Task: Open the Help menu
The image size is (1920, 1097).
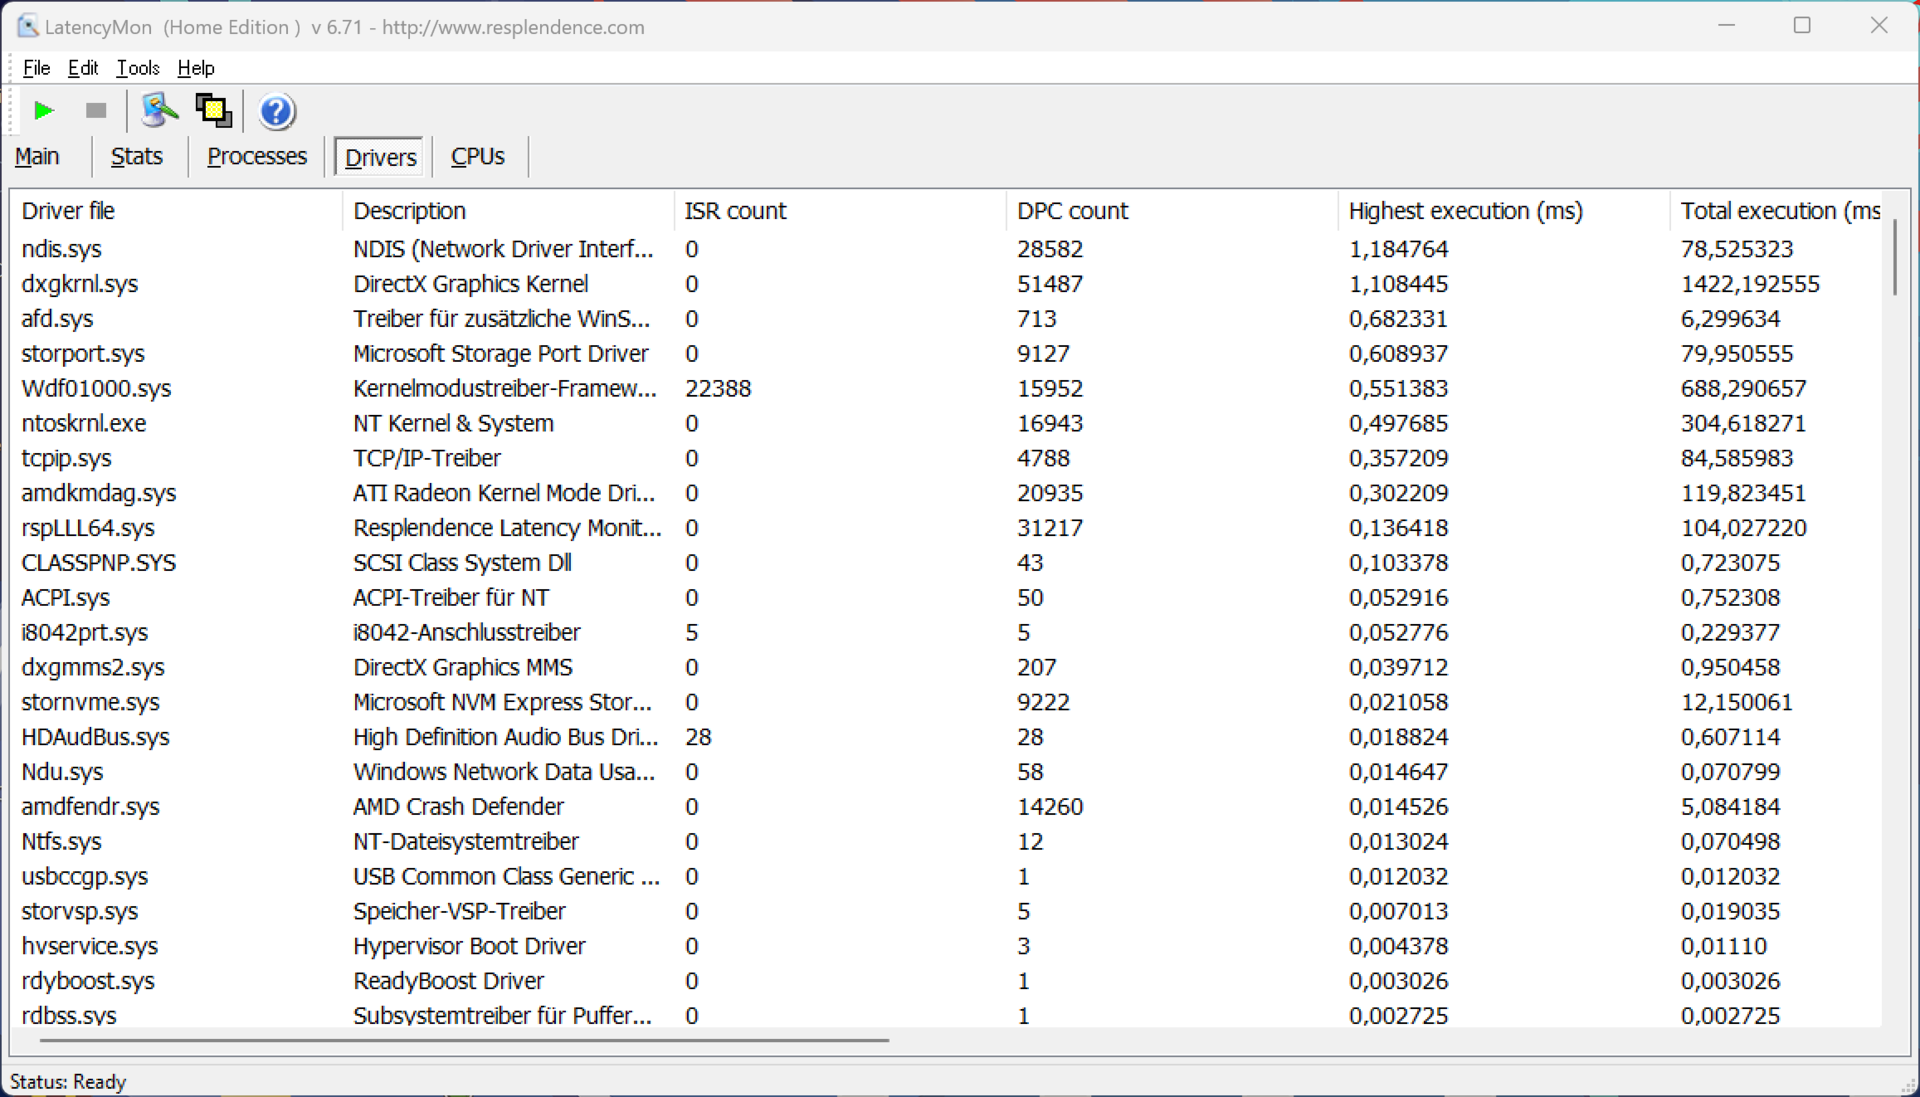Action: pos(196,68)
